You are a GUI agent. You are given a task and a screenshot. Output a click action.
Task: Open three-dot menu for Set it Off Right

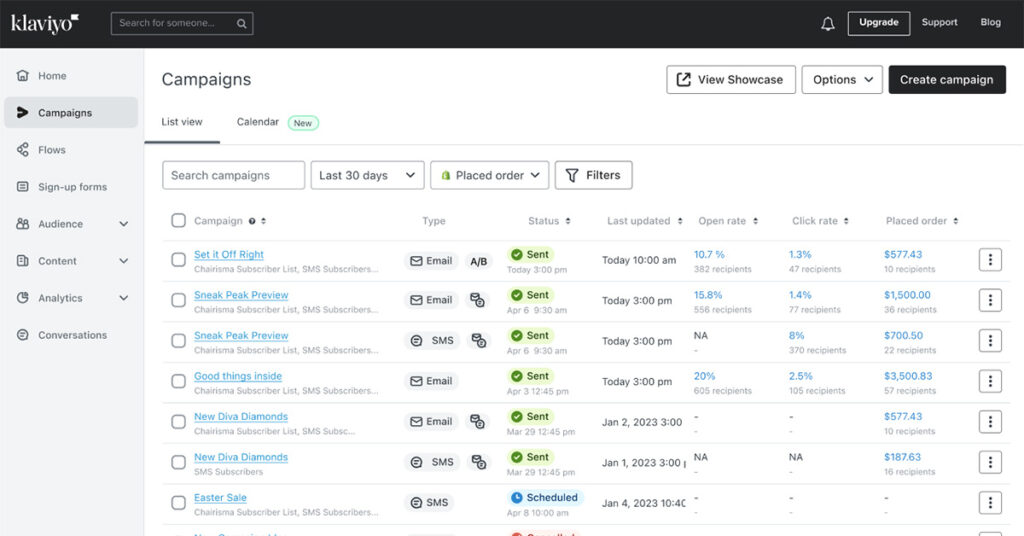coord(989,260)
